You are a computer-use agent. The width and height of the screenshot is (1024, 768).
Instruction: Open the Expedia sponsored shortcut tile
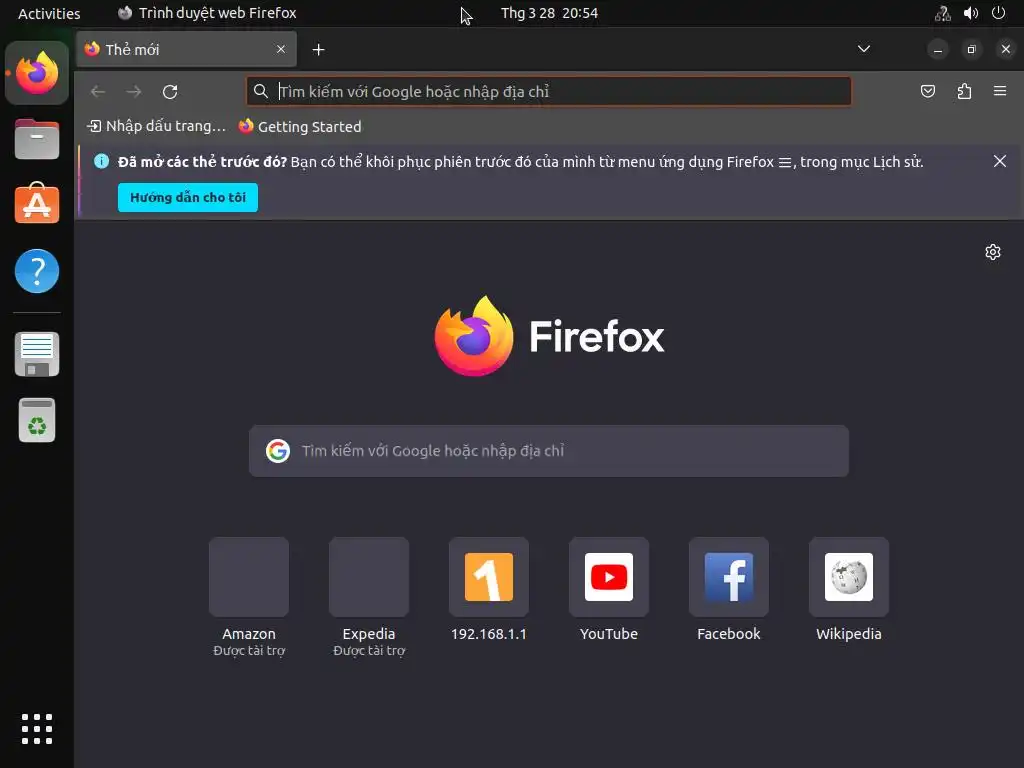[x=369, y=577]
